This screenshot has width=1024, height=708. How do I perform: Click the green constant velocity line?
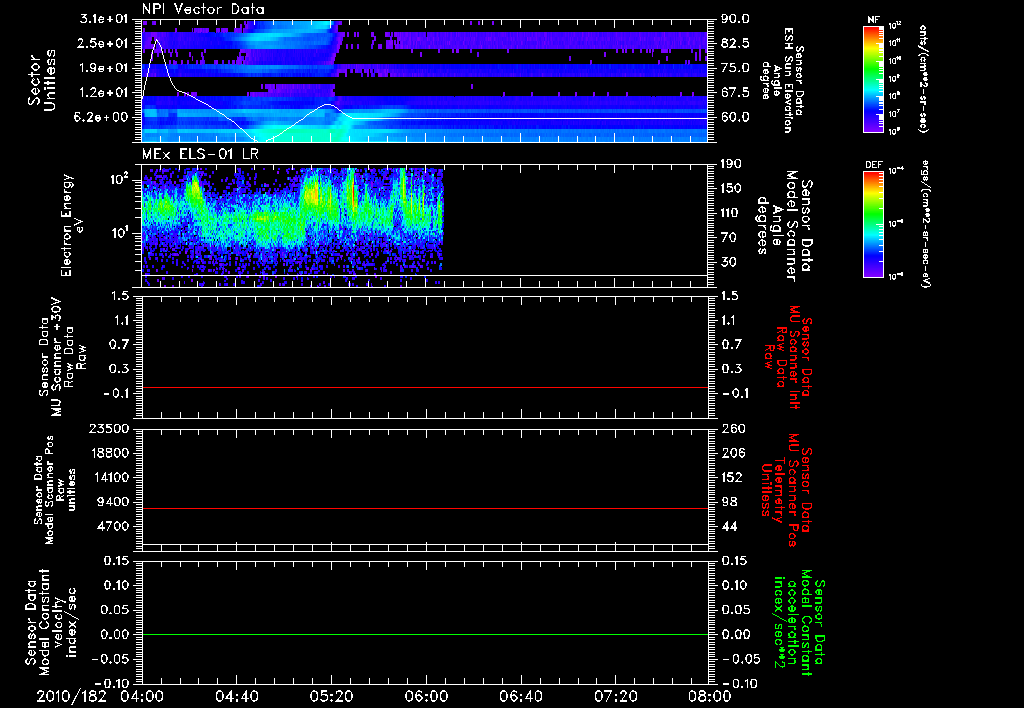coord(425,635)
